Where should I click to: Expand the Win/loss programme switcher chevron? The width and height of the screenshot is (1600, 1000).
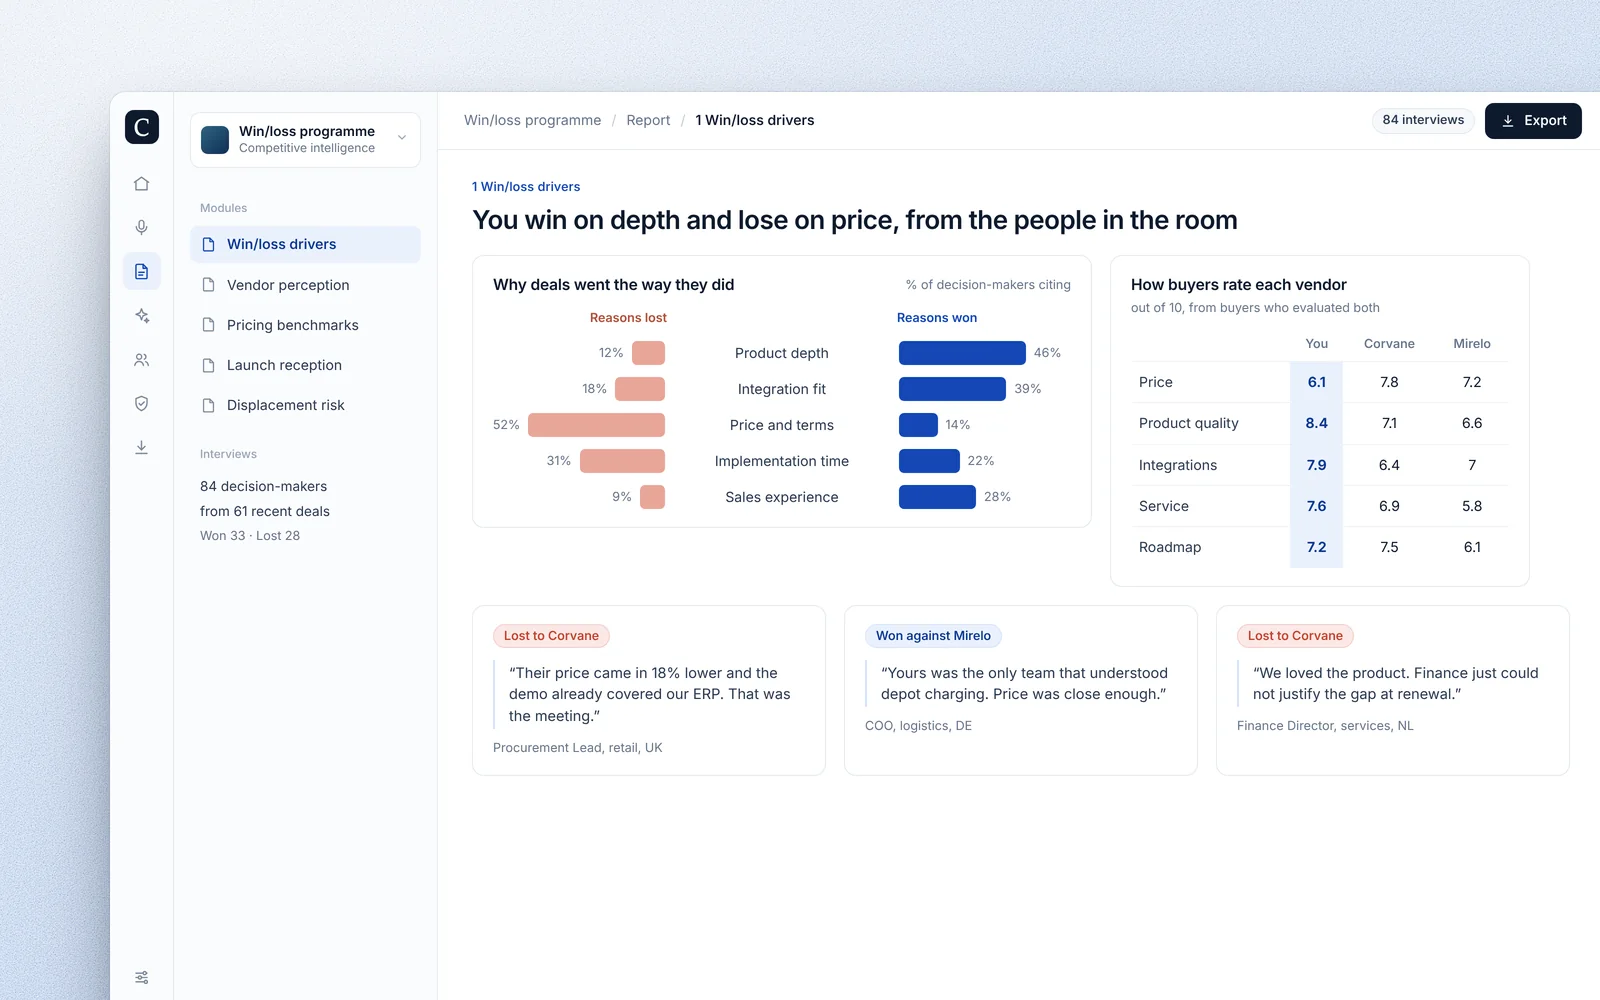pyautogui.click(x=402, y=139)
